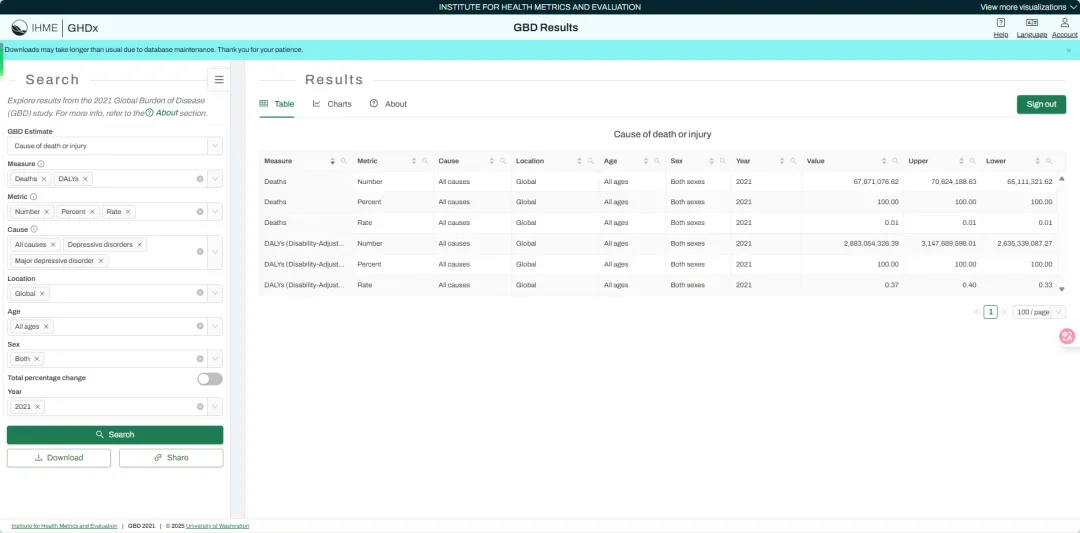
Task: Remove the All ages tag
Action: pos(47,326)
